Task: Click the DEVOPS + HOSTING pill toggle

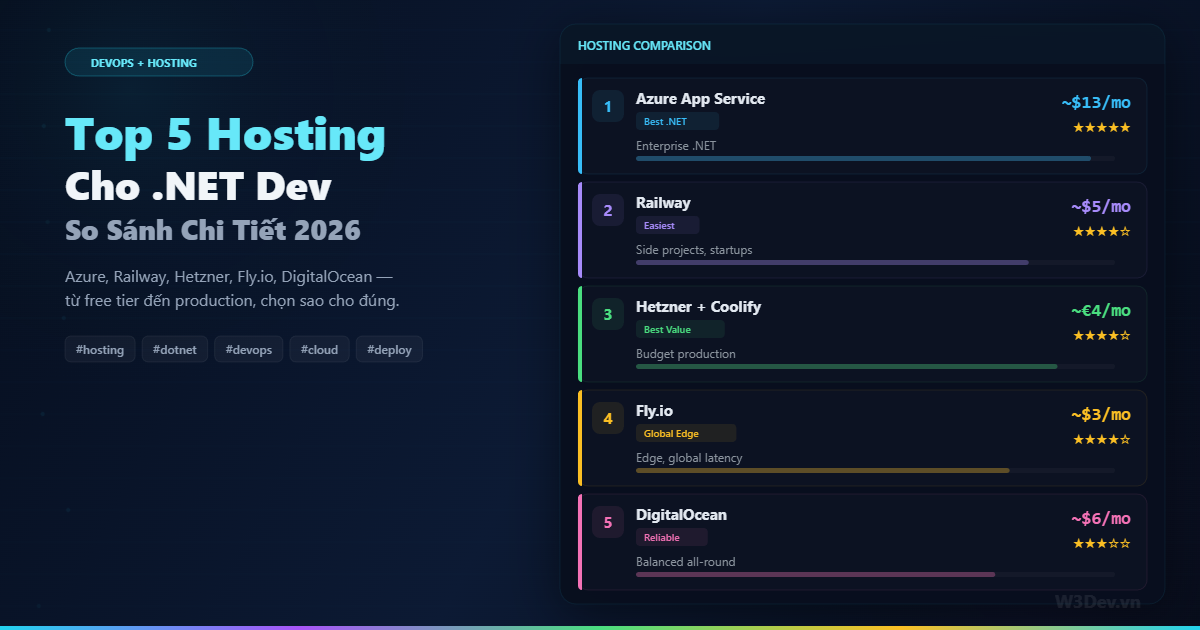Action: coord(159,61)
